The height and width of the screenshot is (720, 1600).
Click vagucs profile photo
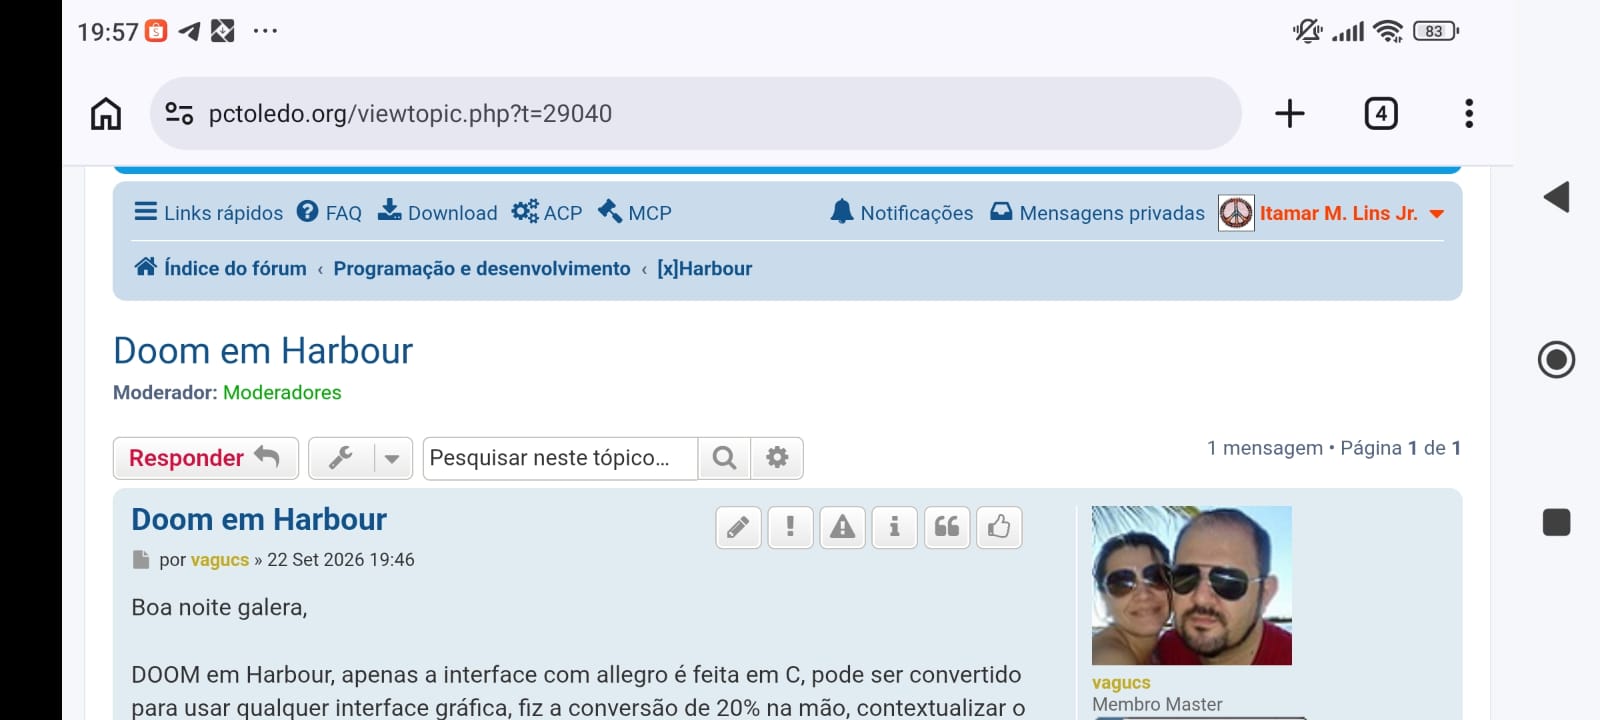point(1192,586)
